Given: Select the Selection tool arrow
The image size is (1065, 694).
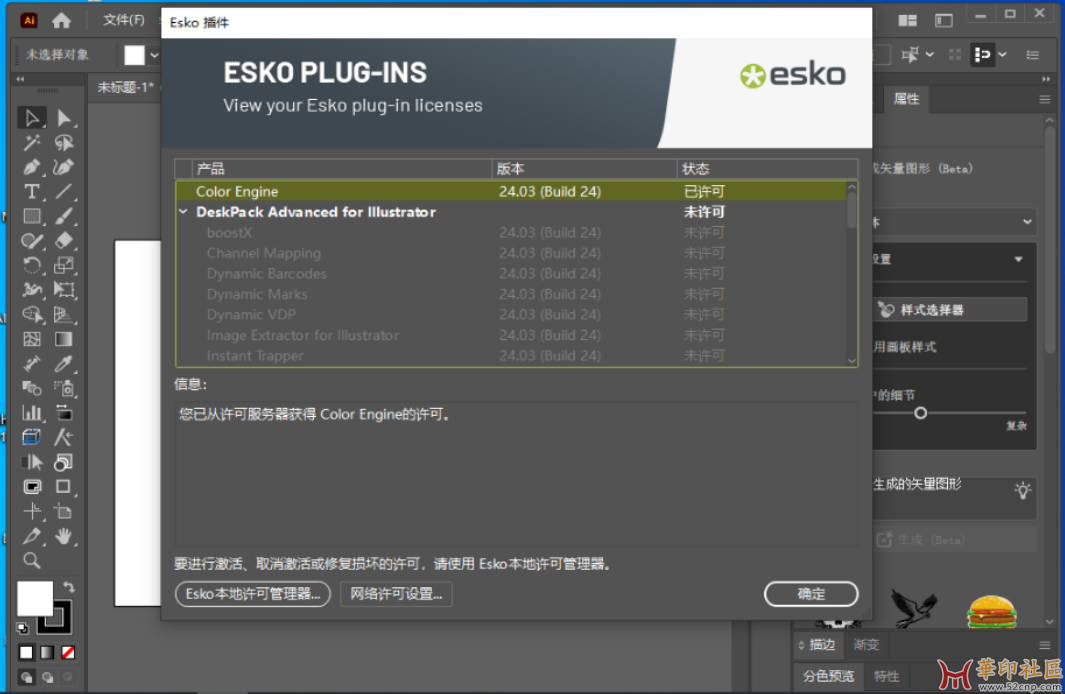Looking at the screenshot, I should [31, 117].
